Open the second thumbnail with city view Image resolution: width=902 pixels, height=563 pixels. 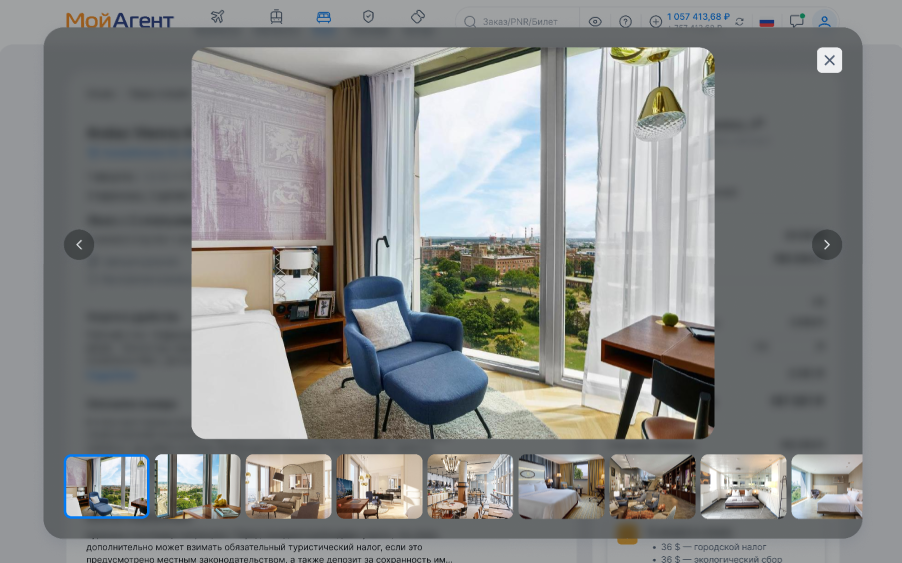click(x=197, y=487)
